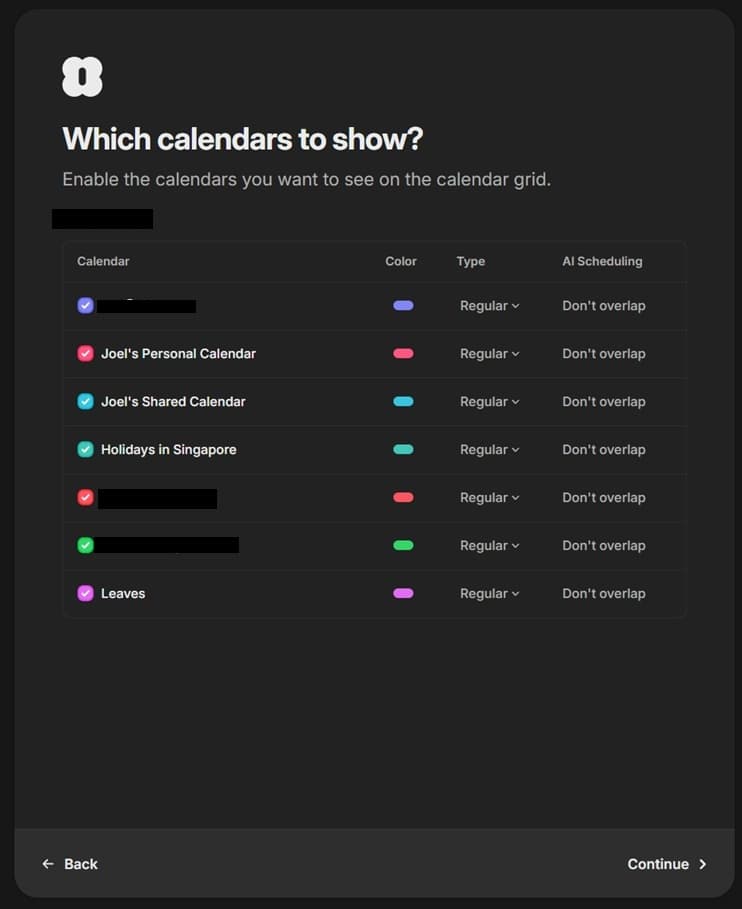Viewport: 742px width, 909px height.
Task: Change the purple color swatch for Leaves
Action: coord(403,594)
